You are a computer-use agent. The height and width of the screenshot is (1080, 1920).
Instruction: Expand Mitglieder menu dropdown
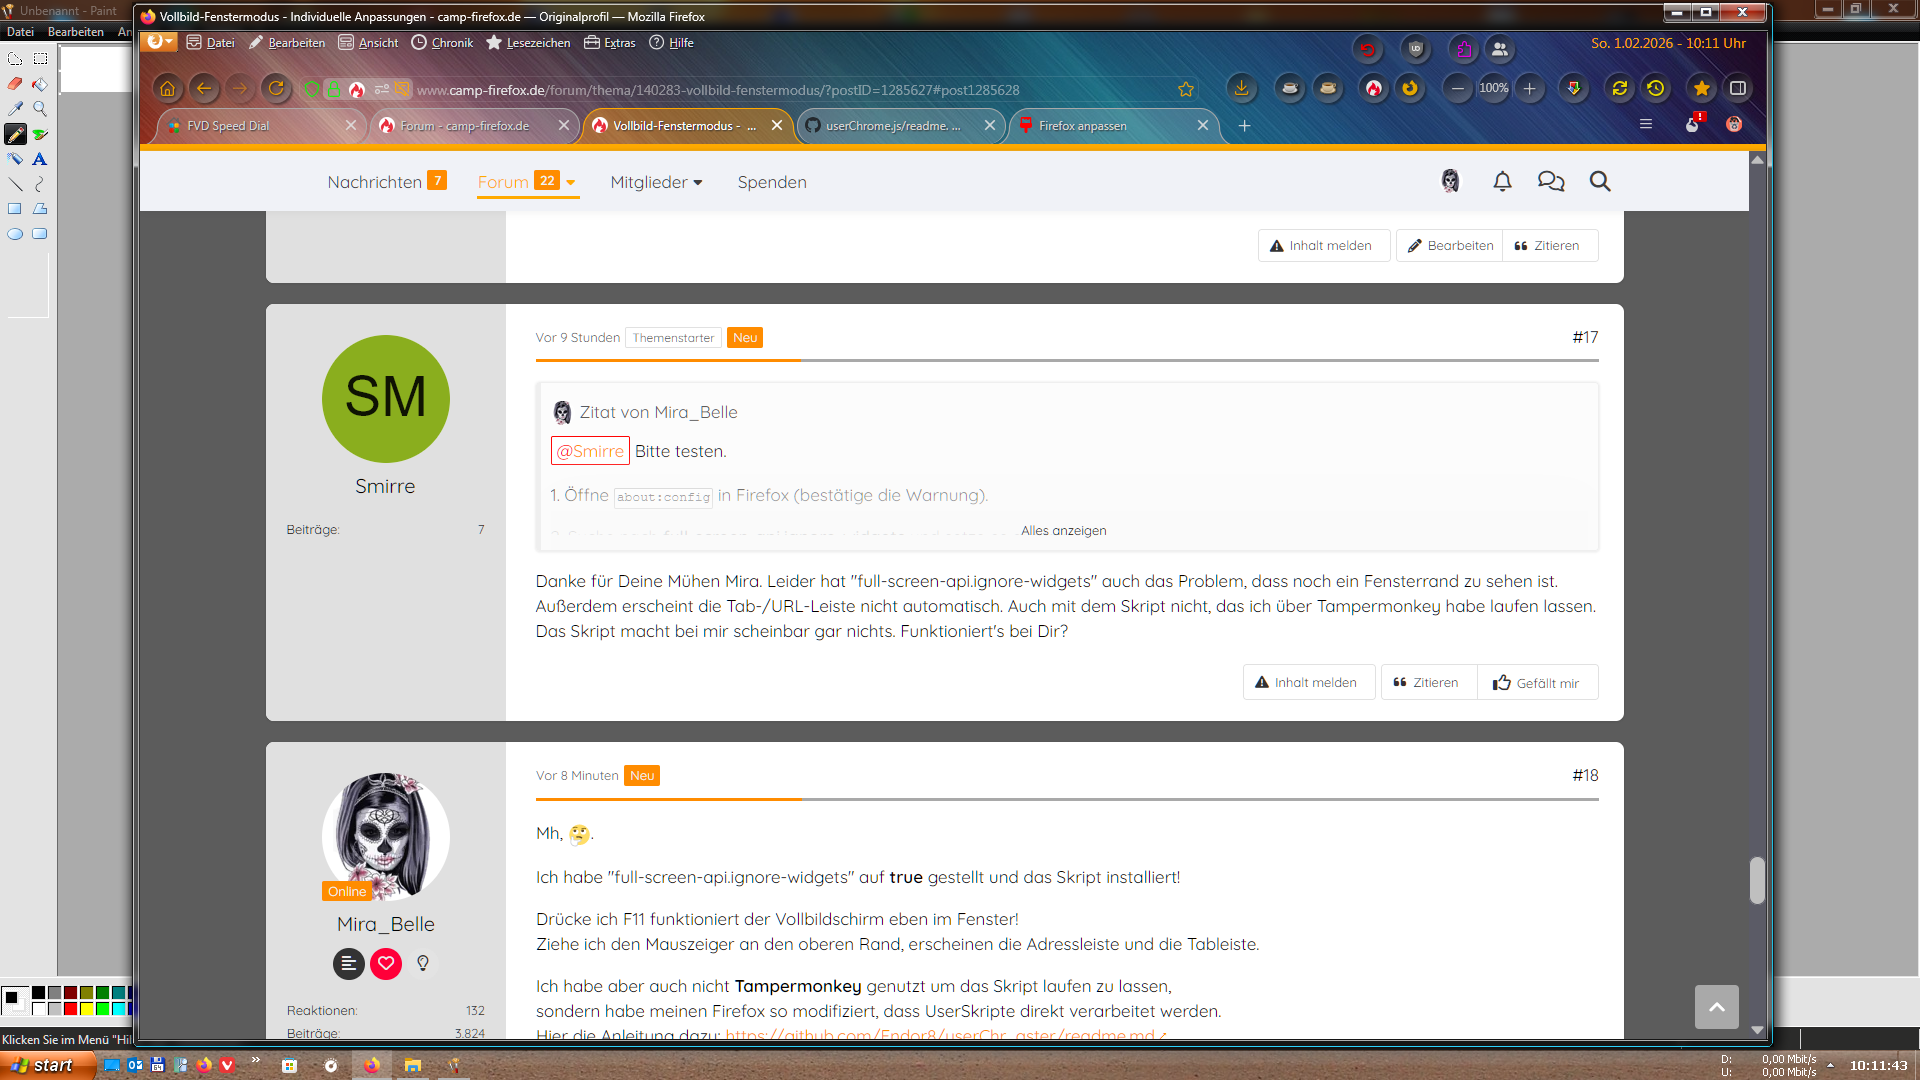pyautogui.click(x=698, y=183)
